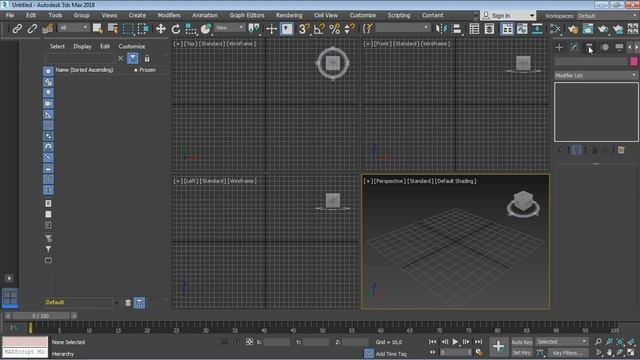Toggle the Scene Explorer button
Image resolution: width=640 pixels, height=360 pixels.
click(x=474, y=29)
